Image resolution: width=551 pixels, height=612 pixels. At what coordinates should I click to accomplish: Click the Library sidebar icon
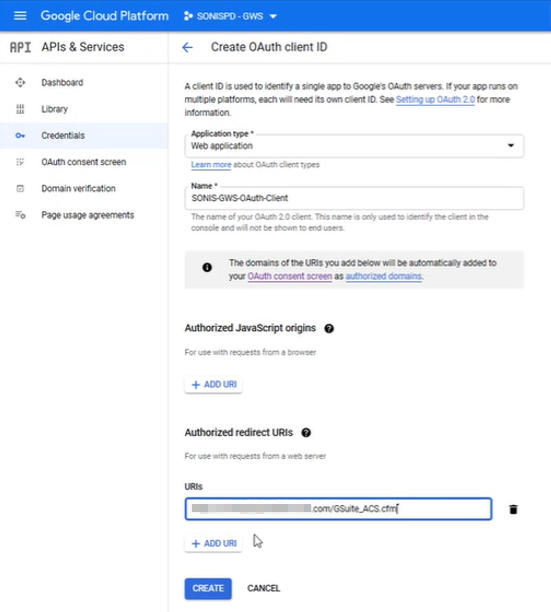coord(20,109)
